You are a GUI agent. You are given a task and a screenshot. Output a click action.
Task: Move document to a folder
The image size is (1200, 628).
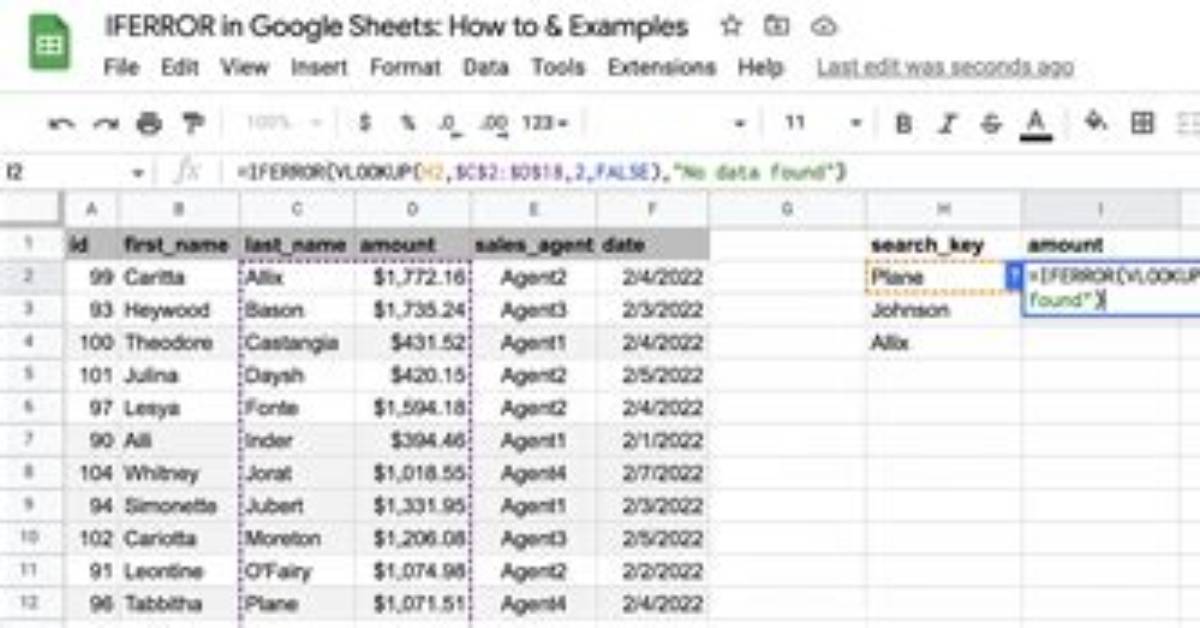click(776, 27)
